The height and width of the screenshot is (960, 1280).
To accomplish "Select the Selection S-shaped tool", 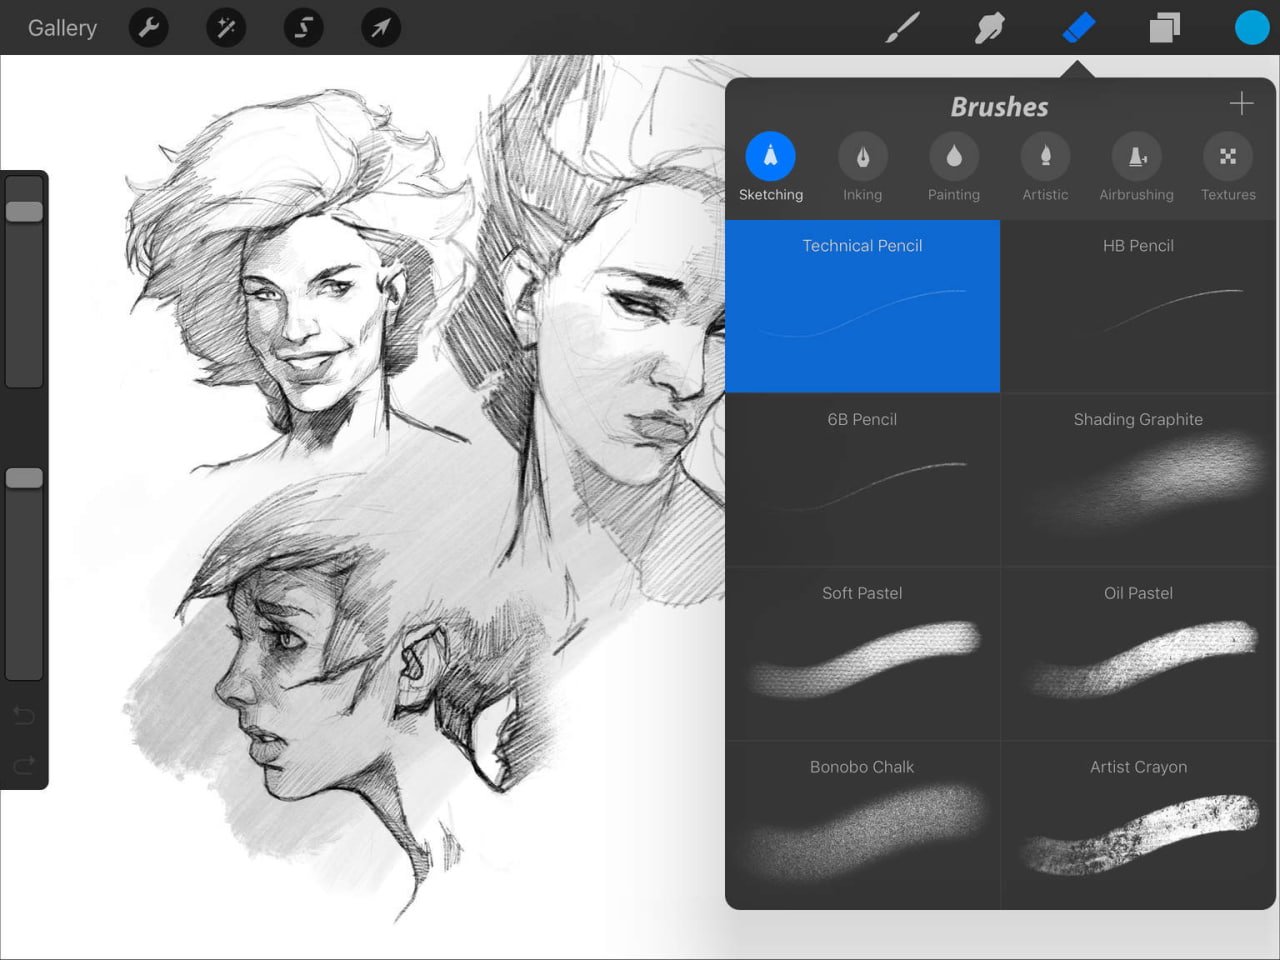I will coord(303,27).
